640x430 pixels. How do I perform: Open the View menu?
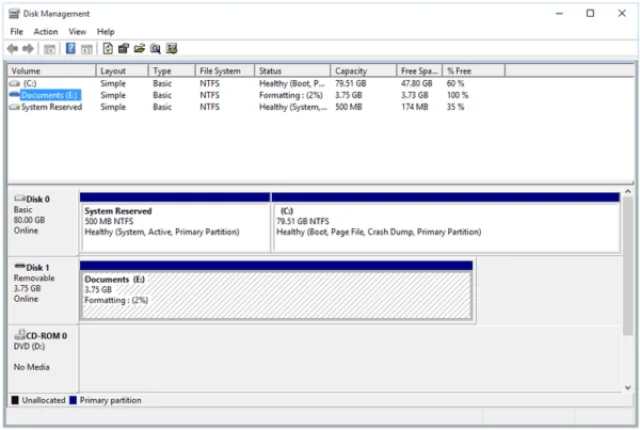point(77,31)
